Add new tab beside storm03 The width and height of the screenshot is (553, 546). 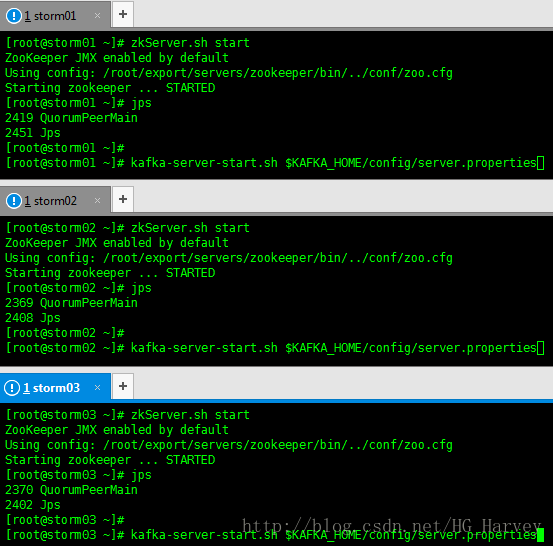[123, 386]
